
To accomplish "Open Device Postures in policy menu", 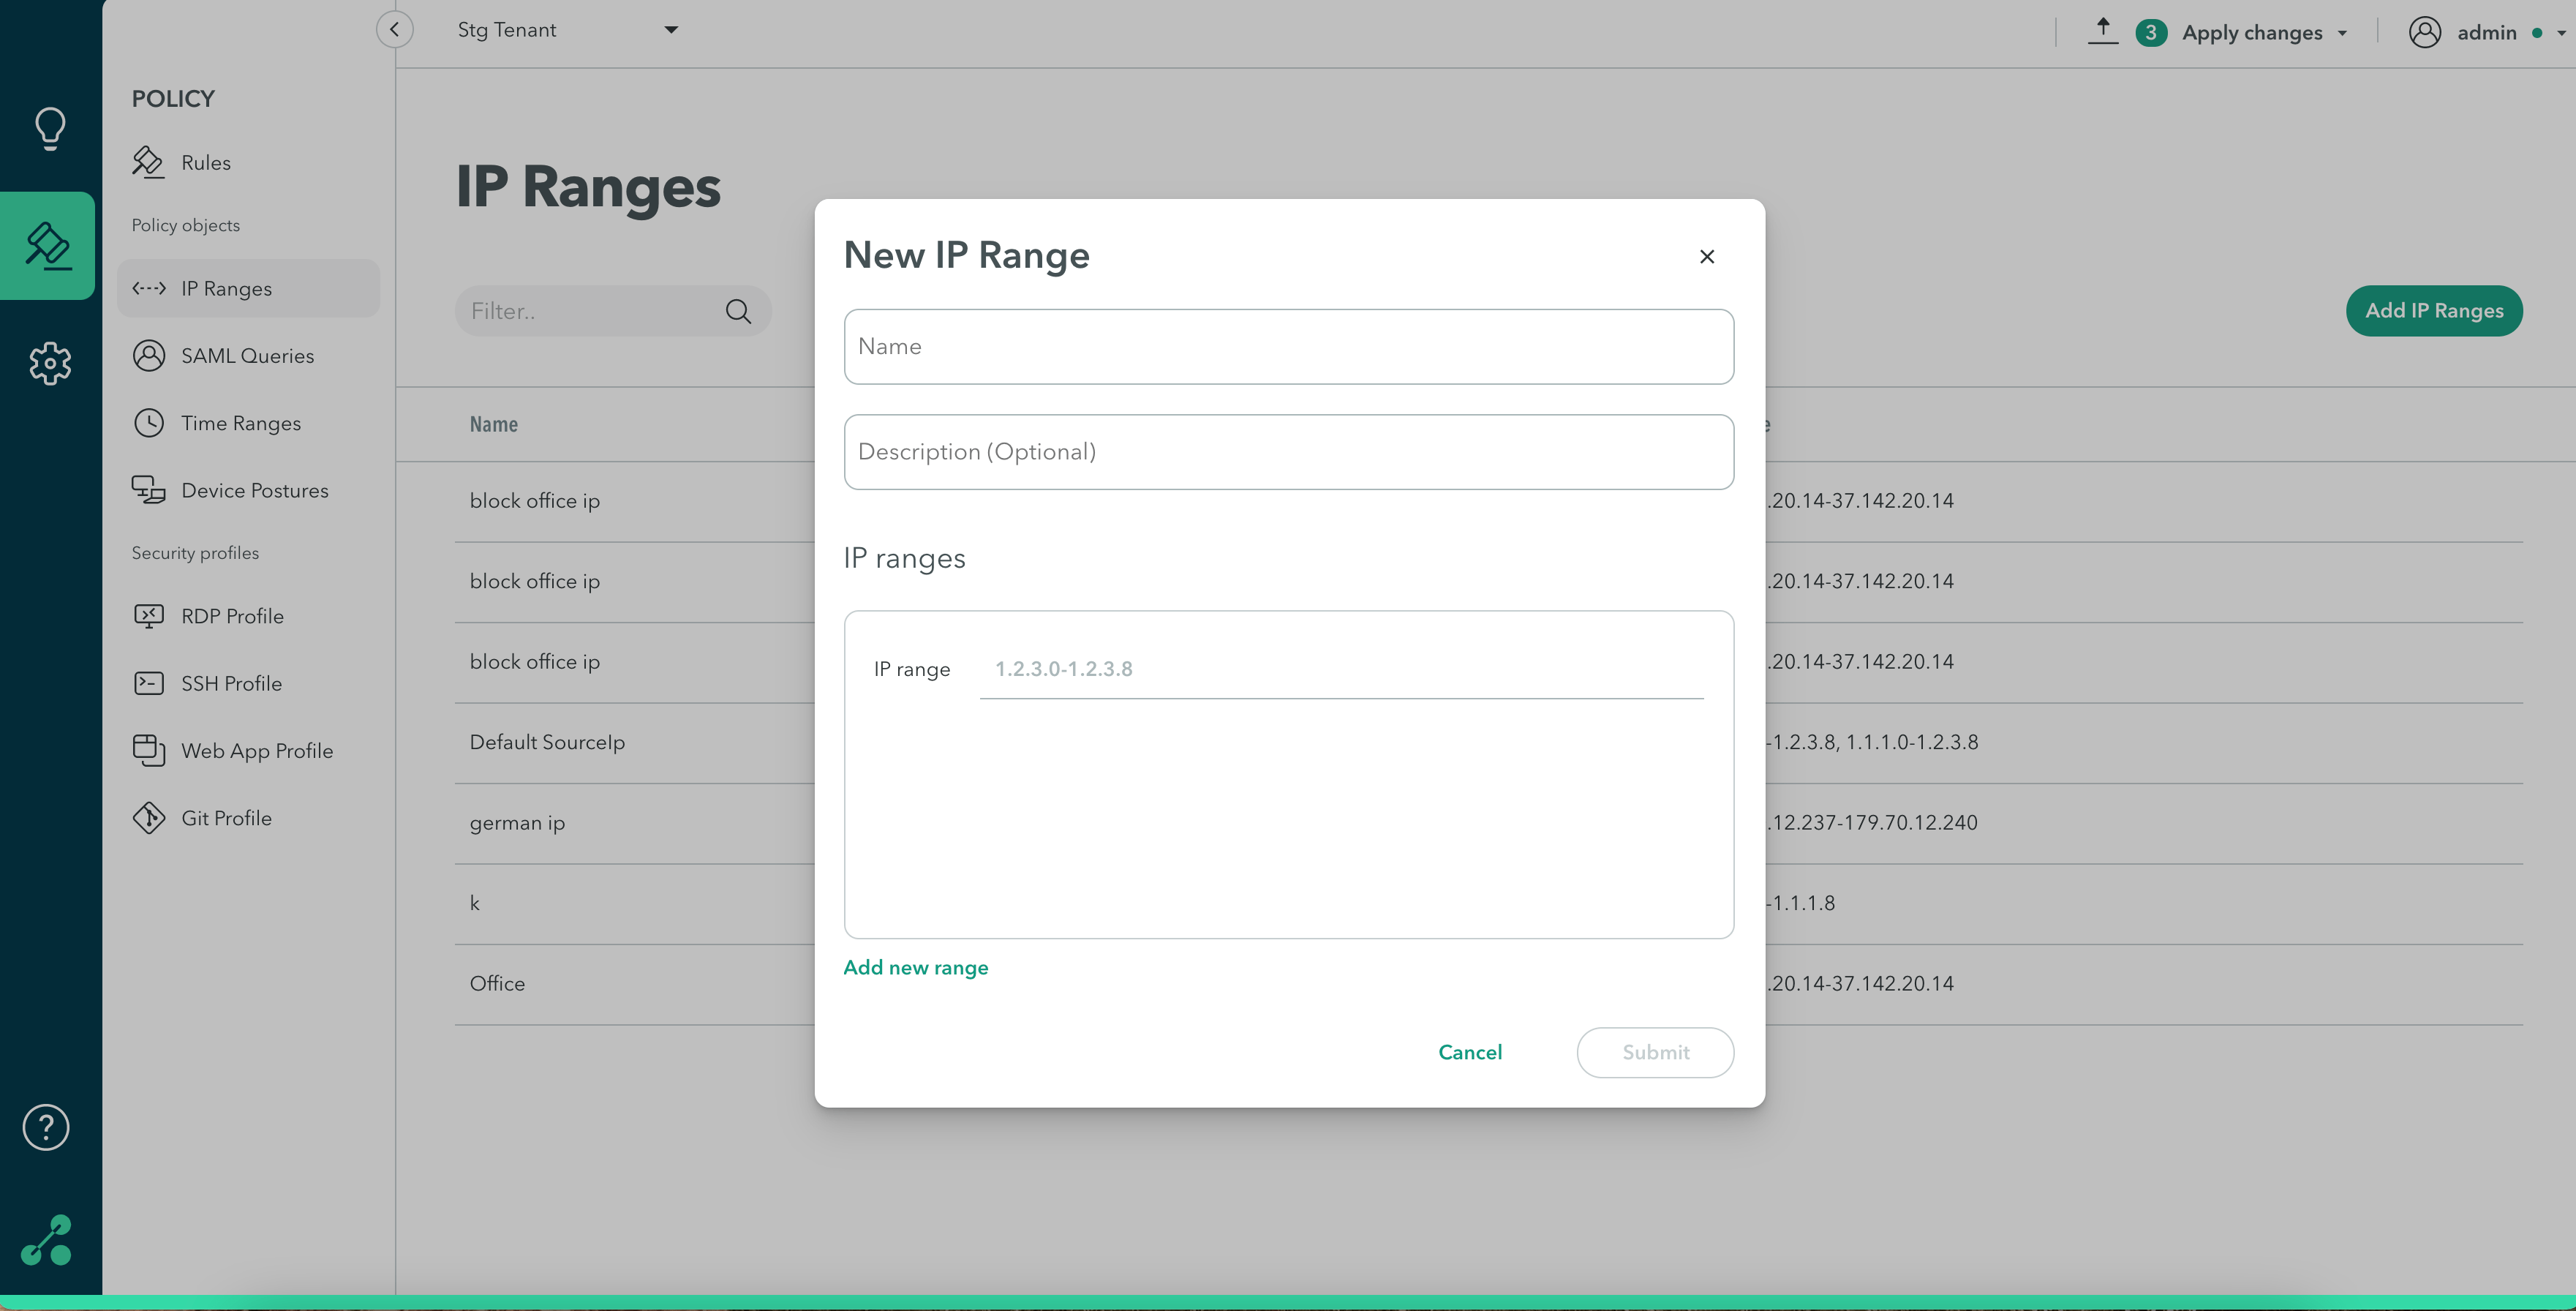I will 254,490.
